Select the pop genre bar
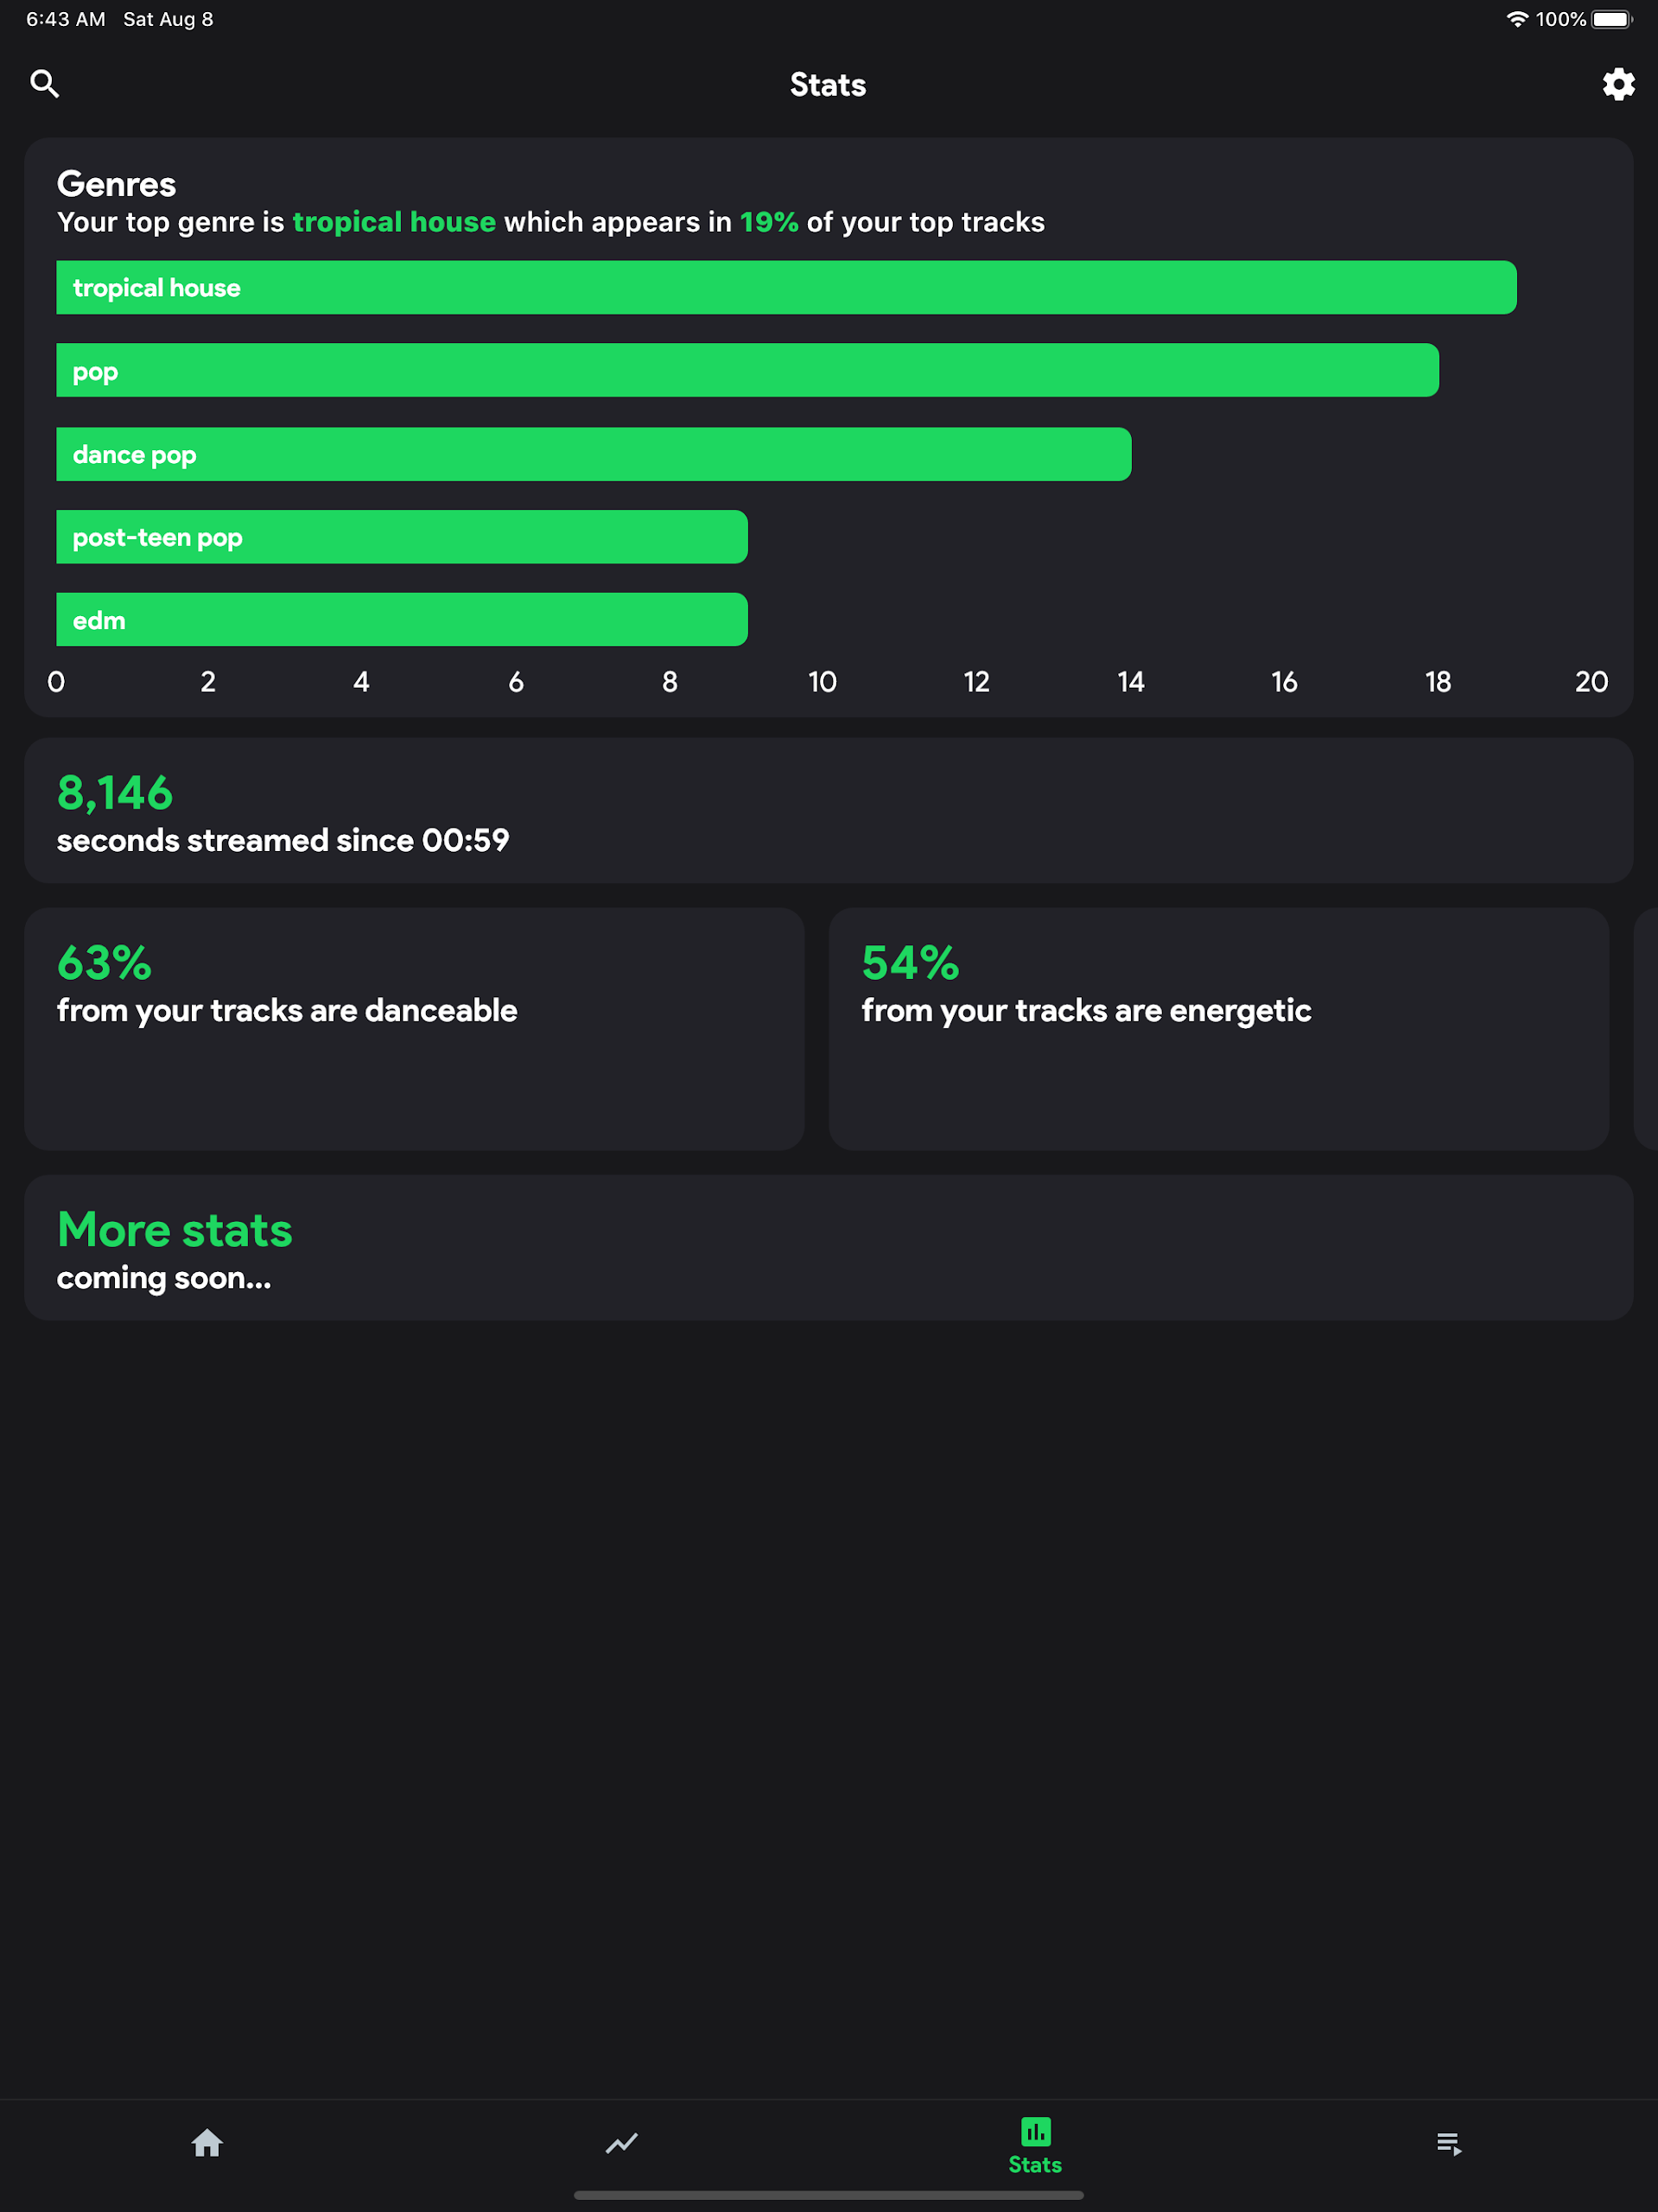 point(747,371)
